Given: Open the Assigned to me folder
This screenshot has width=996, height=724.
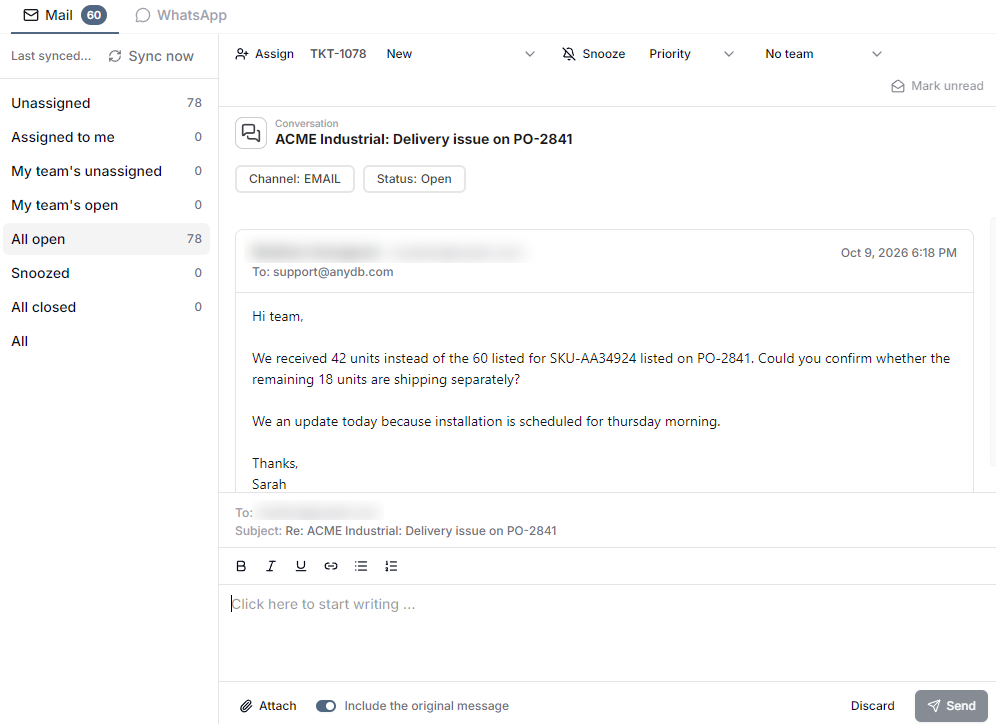Looking at the screenshot, I should pos(106,137).
